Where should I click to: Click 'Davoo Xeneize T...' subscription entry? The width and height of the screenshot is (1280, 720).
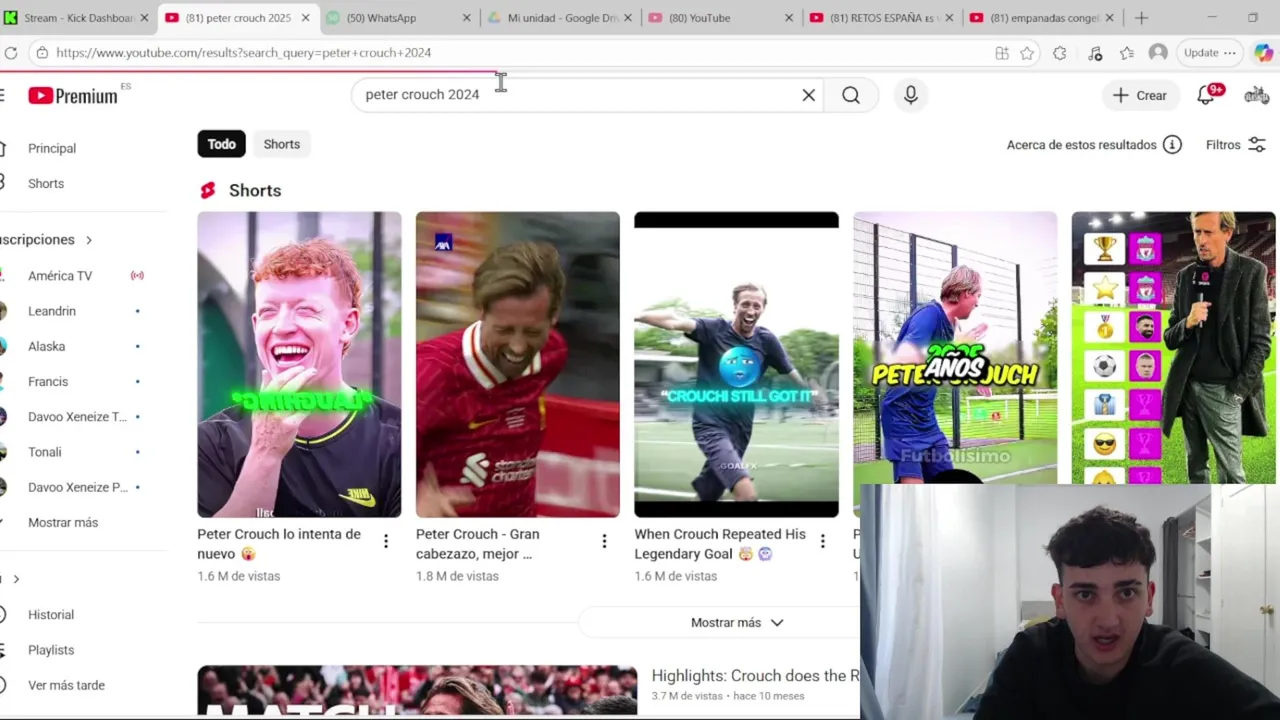coord(77,417)
